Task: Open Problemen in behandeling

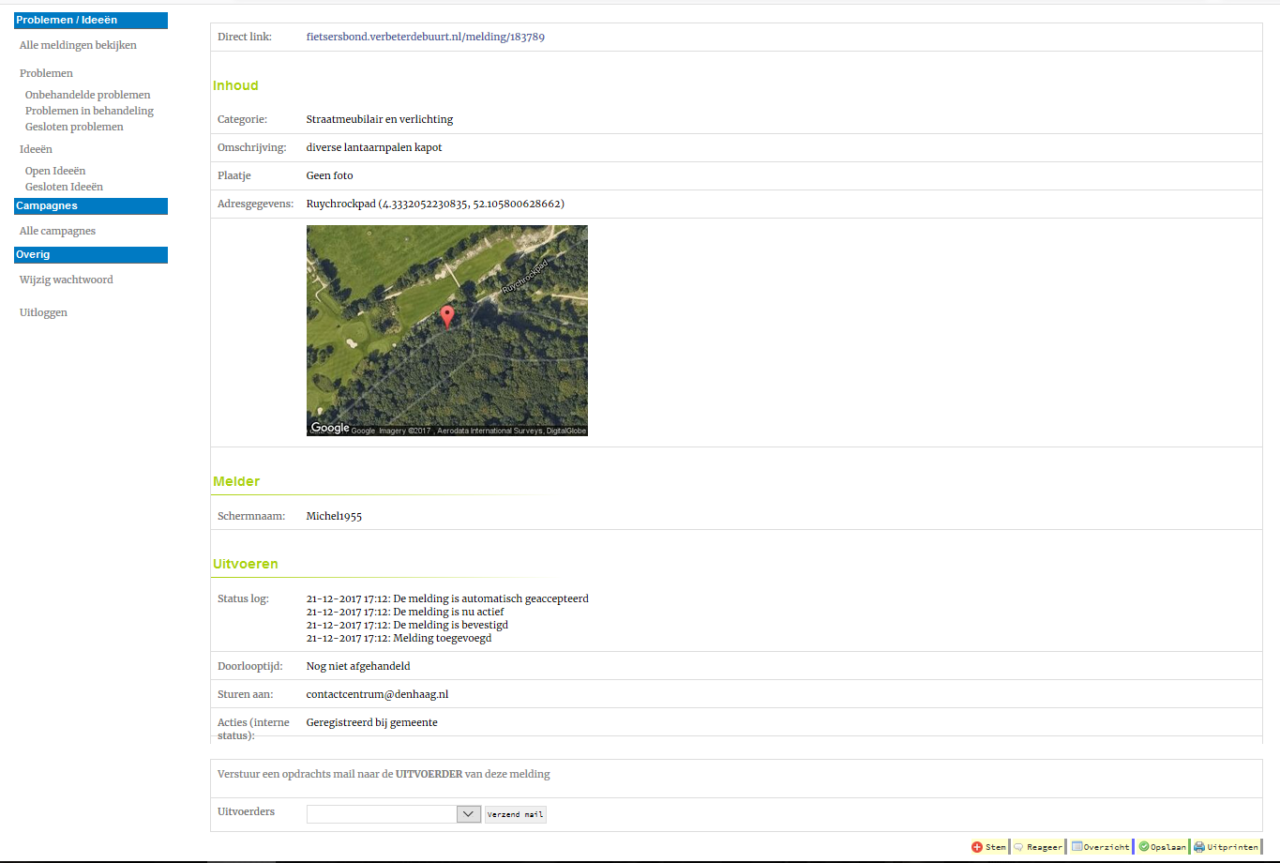Action: (x=89, y=111)
